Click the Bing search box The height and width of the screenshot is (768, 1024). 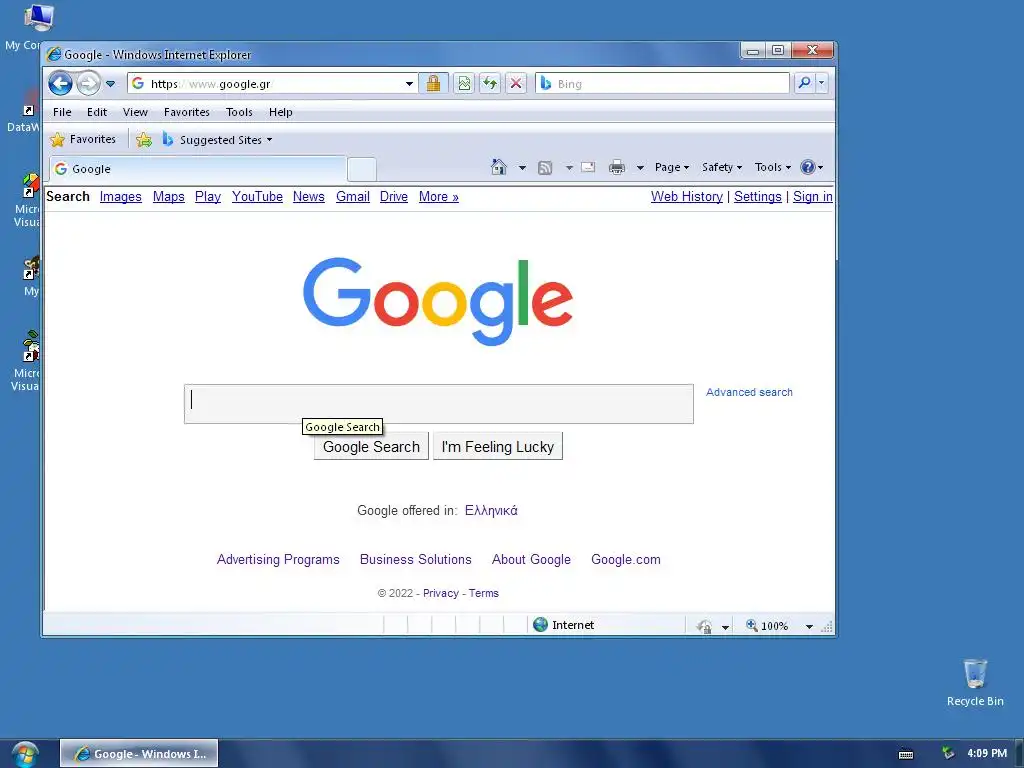tap(662, 84)
